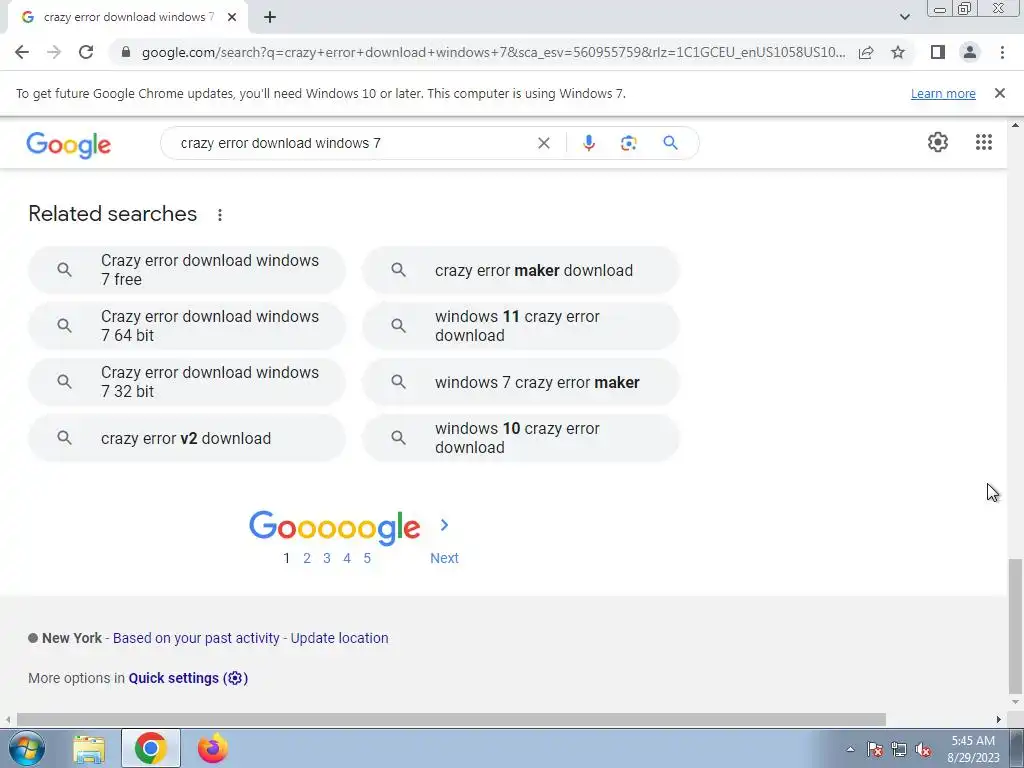
Task: Start a voice search with microphone
Action: pos(588,143)
